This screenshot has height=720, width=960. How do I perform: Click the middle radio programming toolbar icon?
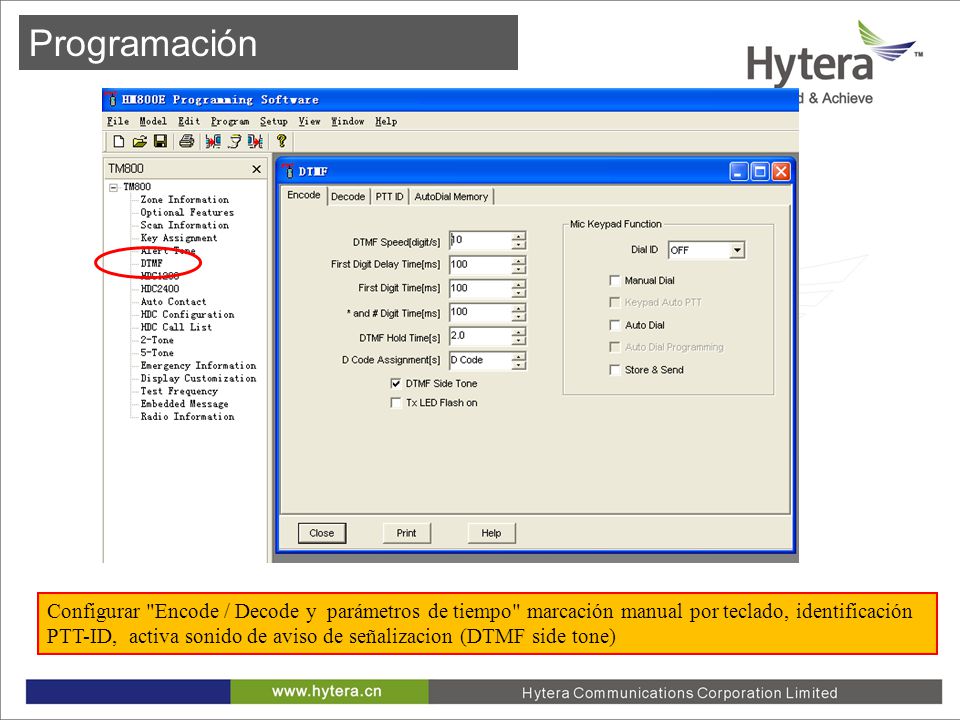pos(234,142)
